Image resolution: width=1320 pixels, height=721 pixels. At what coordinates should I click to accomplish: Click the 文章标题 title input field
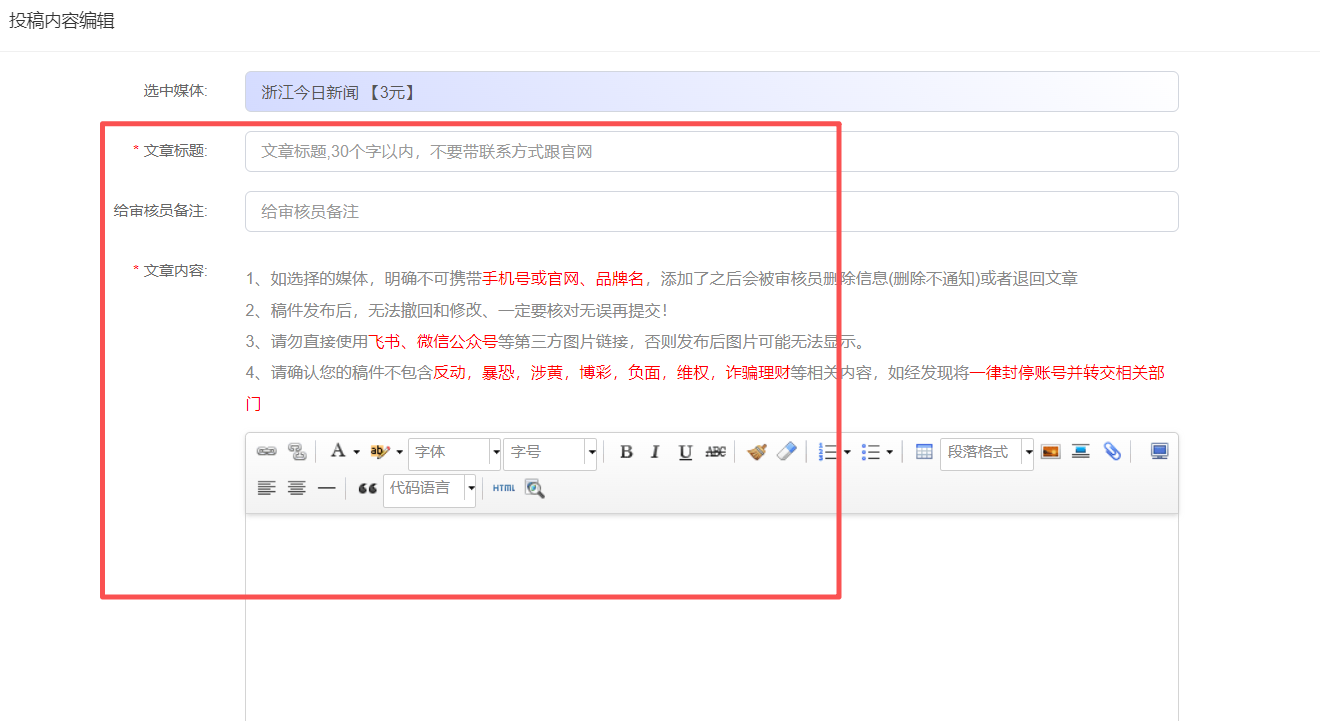710,152
